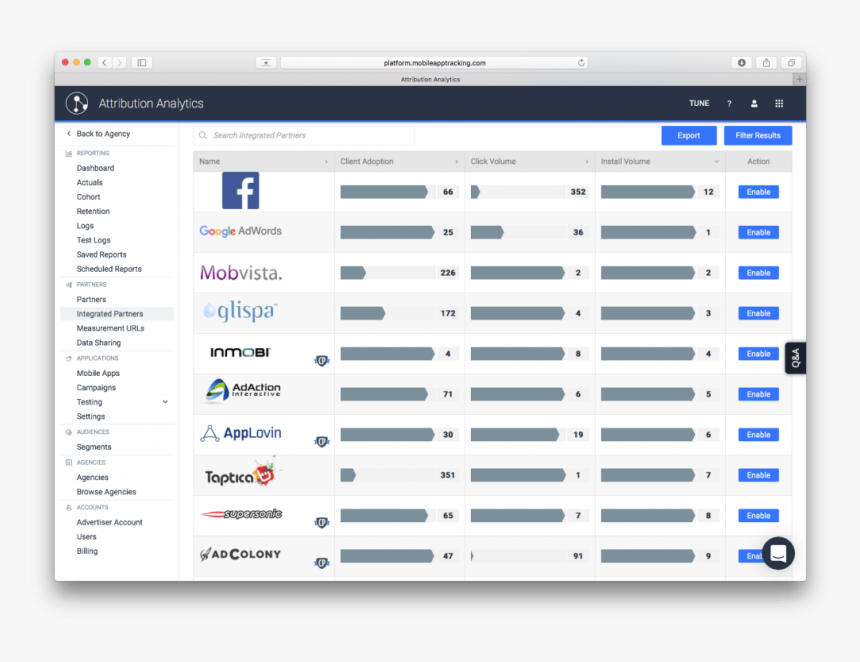This screenshot has height=662, width=860.
Task: Open Retention in the sidebar
Action: tap(93, 211)
